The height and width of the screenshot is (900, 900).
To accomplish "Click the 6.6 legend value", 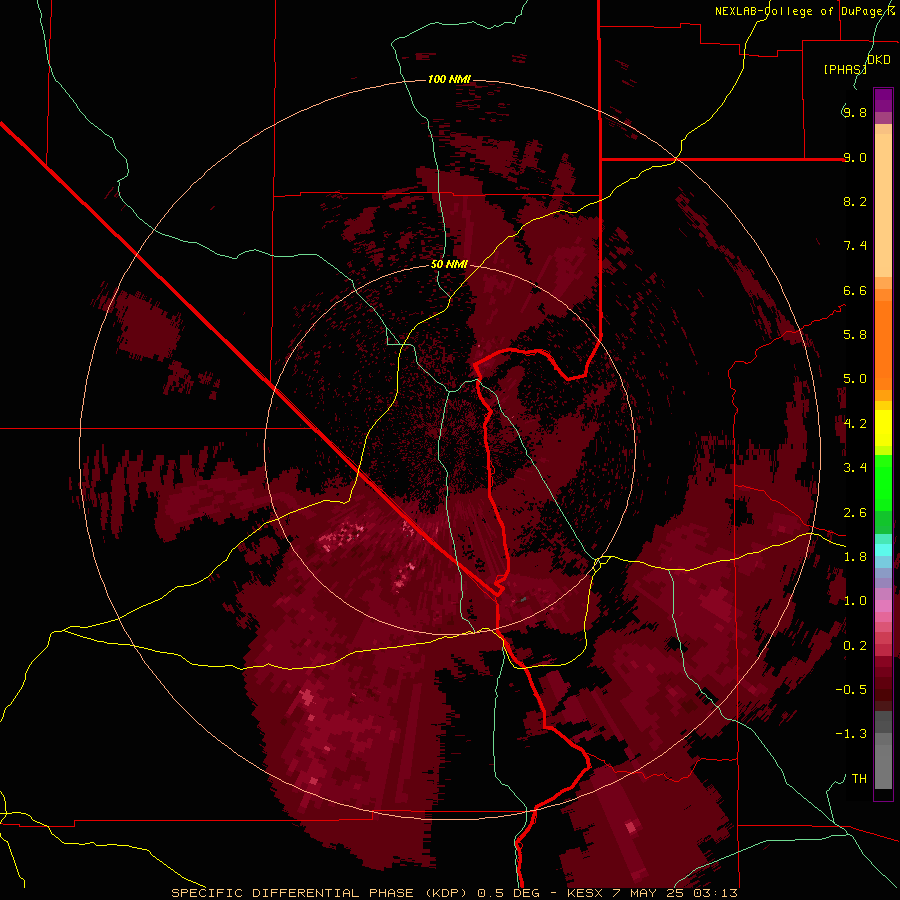I will click(855, 290).
